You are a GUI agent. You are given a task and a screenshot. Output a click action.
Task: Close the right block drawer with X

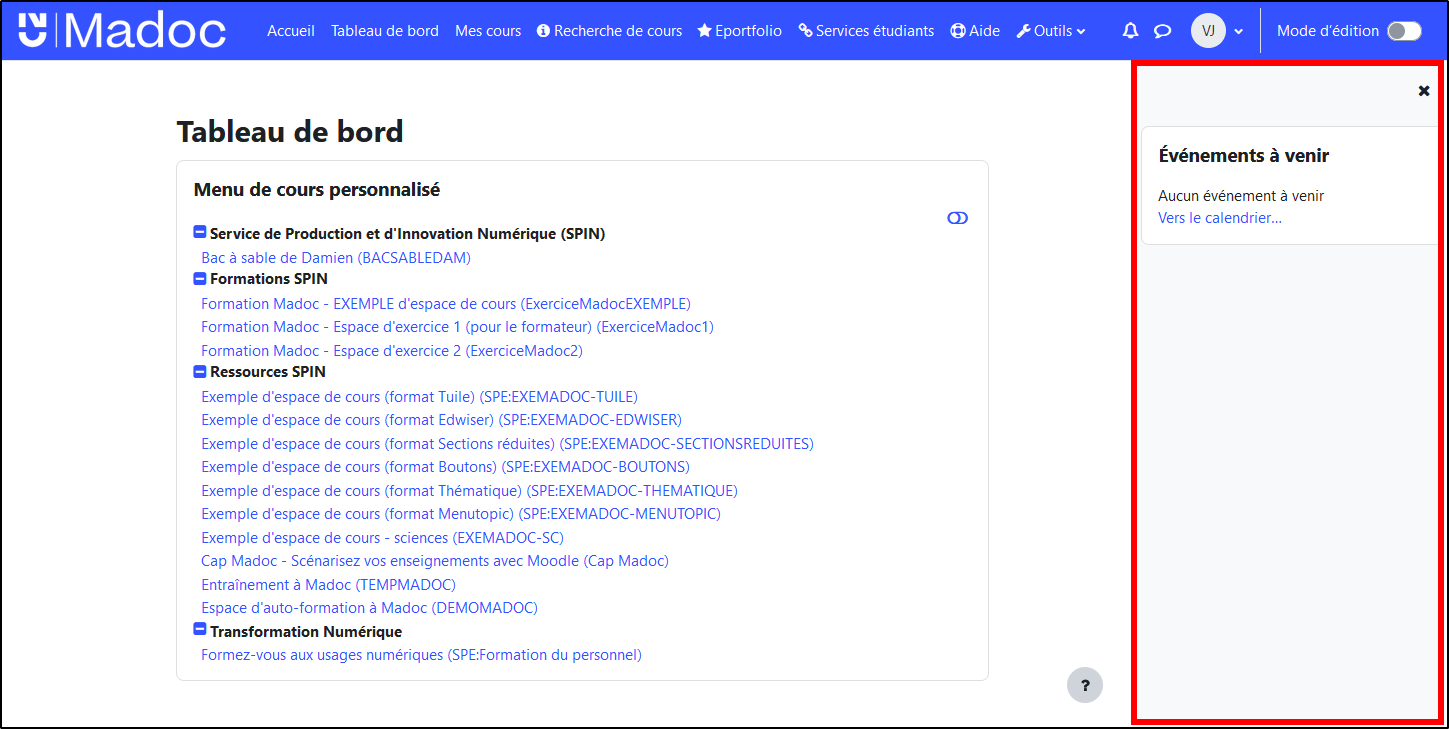pos(1424,91)
